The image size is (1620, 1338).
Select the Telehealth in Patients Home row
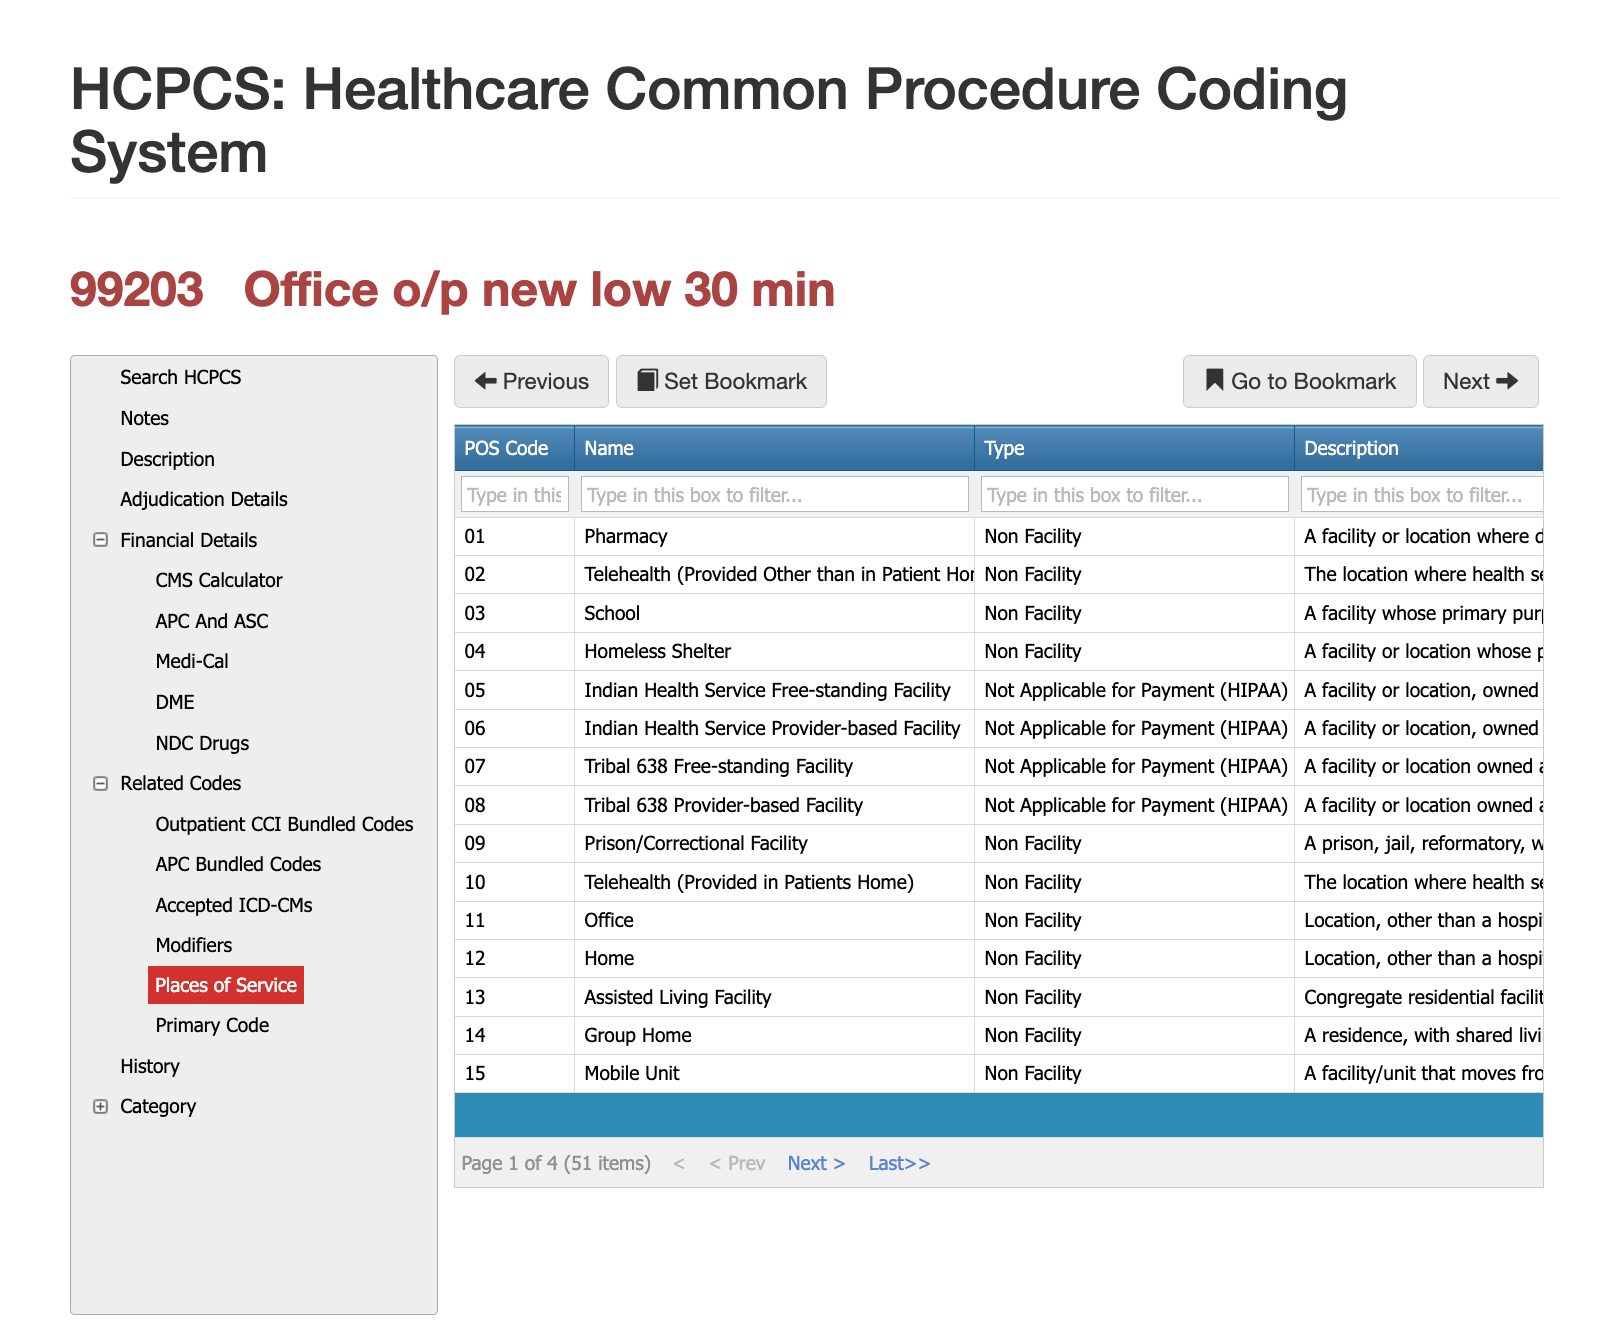[748, 882]
